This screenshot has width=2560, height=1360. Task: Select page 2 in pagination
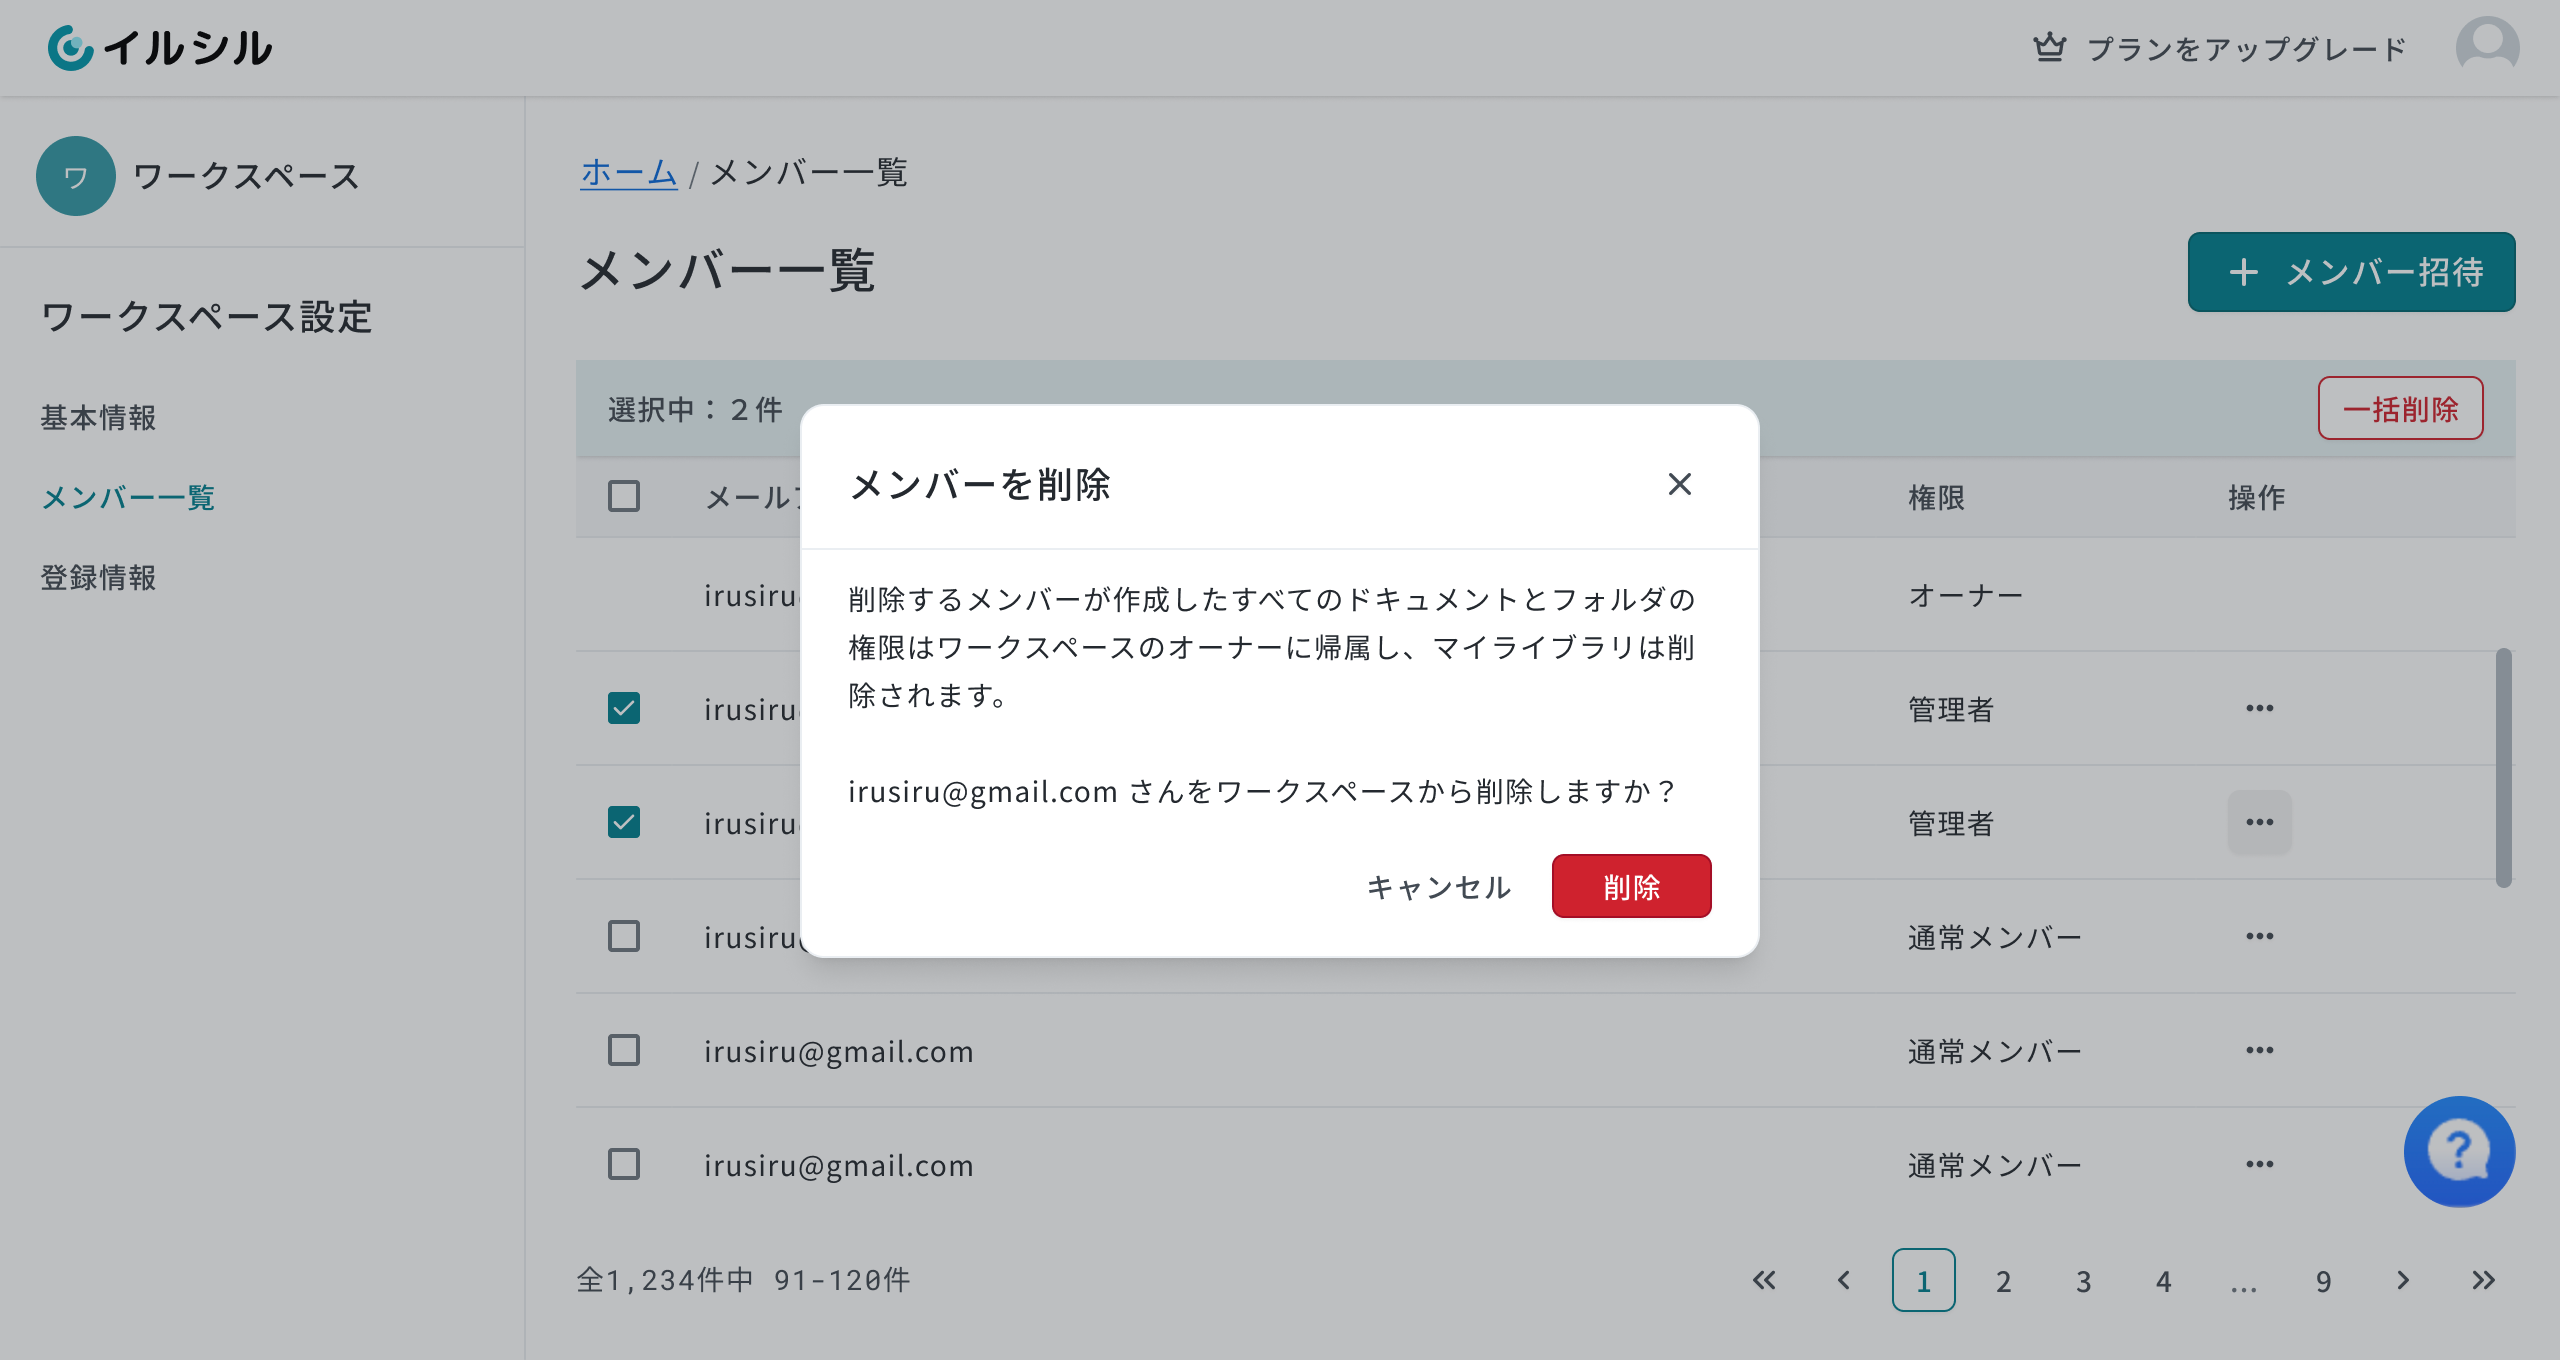pos(2004,1280)
